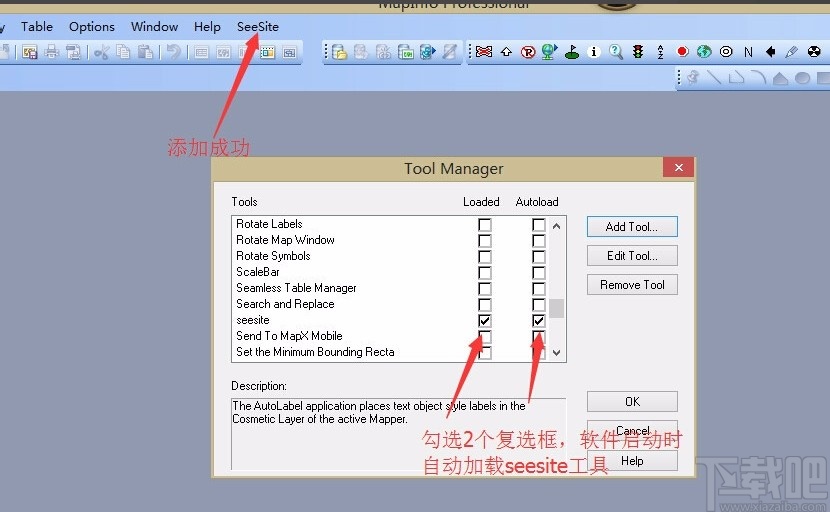Viewport: 830px width, 512px height.
Task: Click the black left-arrow icon
Action: point(770,51)
